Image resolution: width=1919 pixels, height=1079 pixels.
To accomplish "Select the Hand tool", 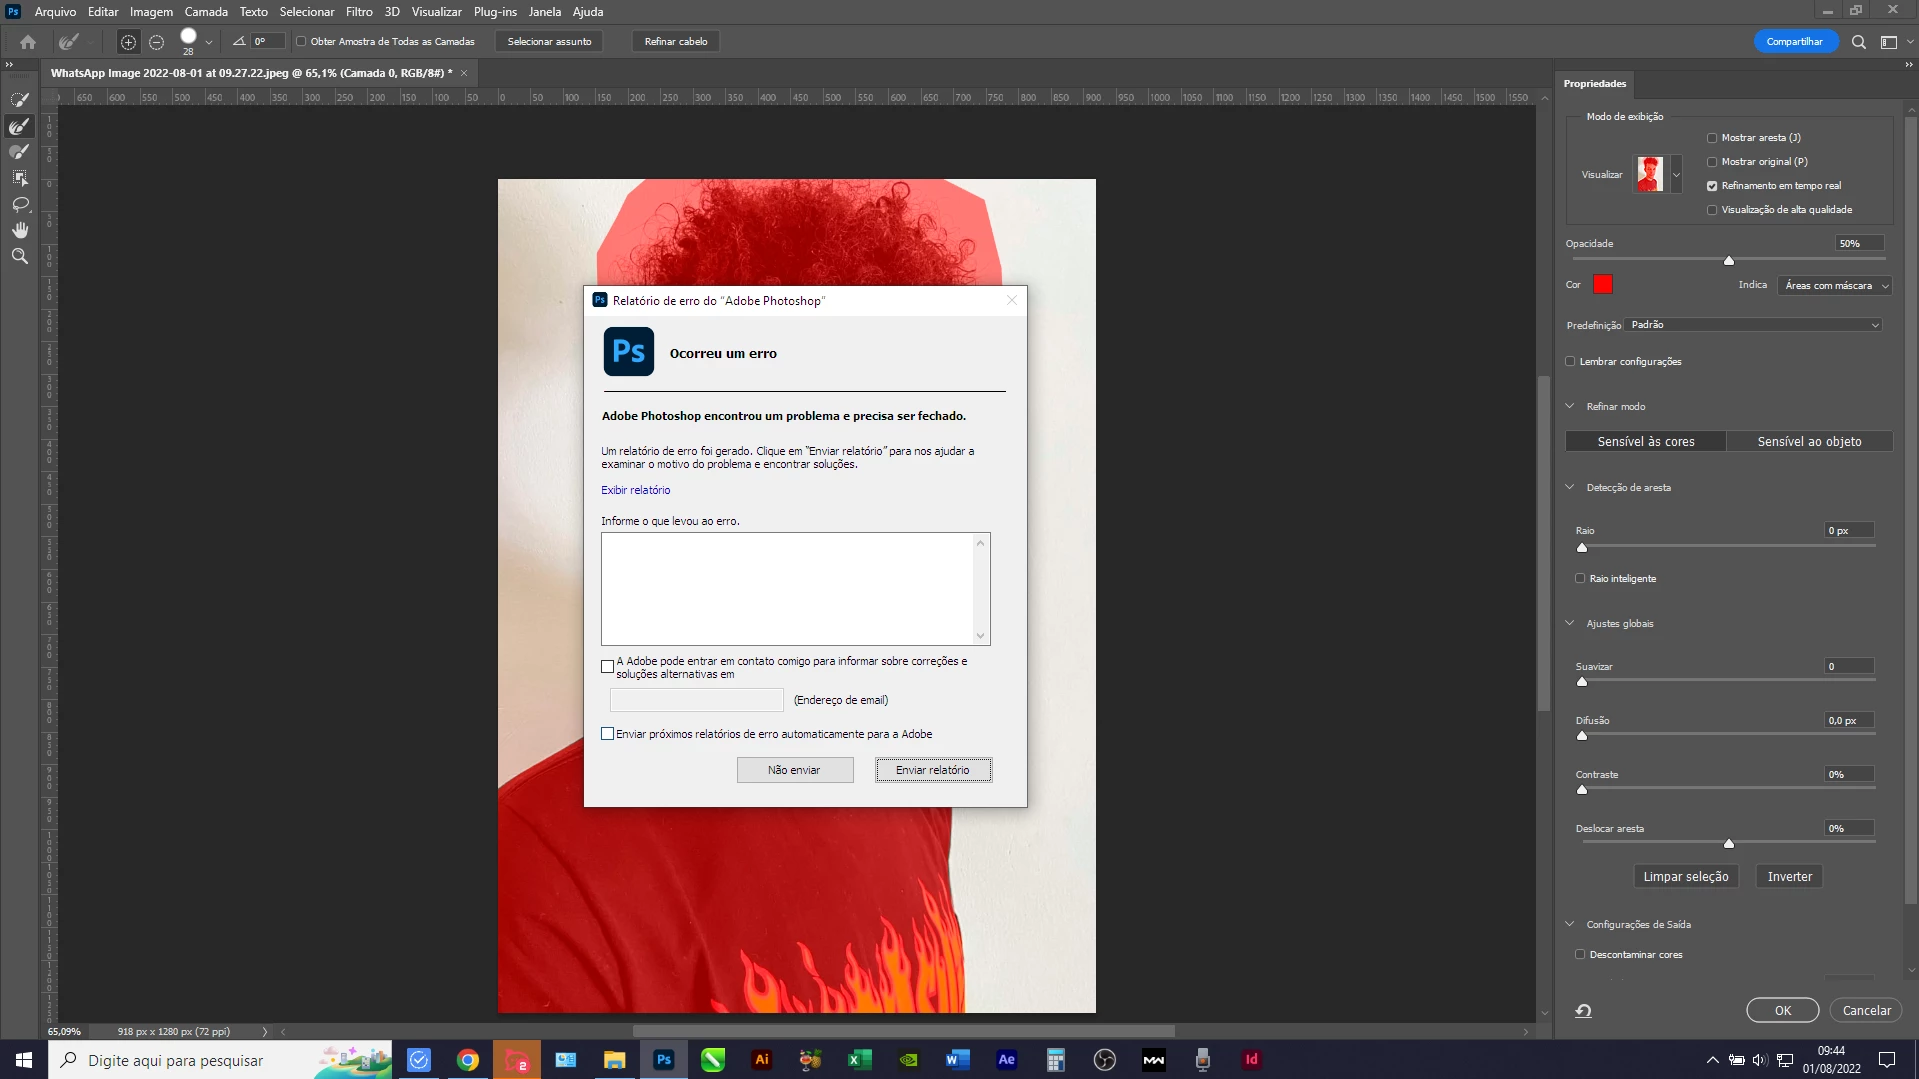I will (19, 230).
